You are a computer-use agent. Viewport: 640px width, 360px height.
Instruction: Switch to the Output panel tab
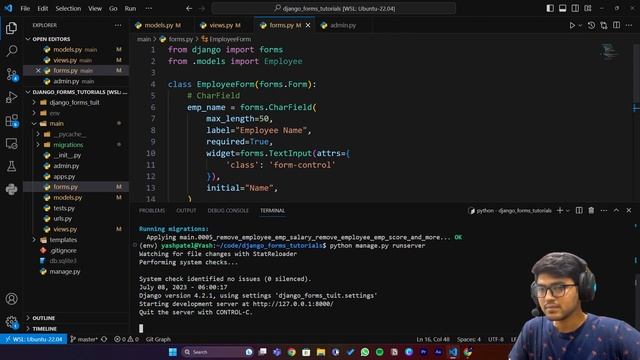point(186,211)
